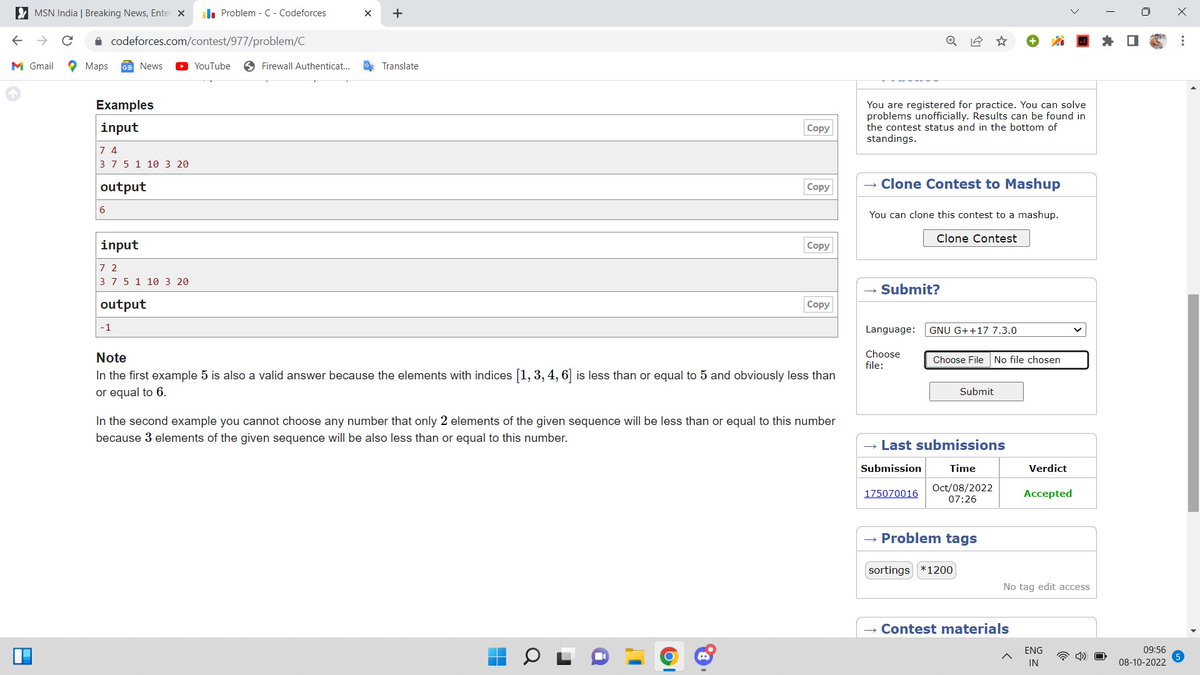Click the Choose File button
The height and width of the screenshot is (675, 1200).
[958, 360]
